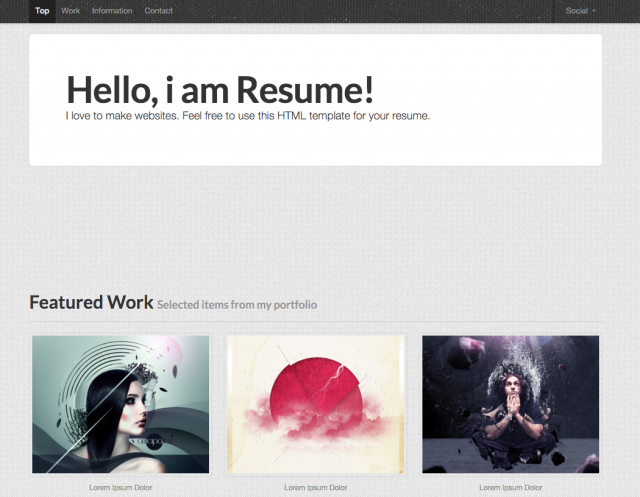The height and width of the screenshot is (497, 640).
Task: Jump to the Contact section
Action: [x=158, y=11]
